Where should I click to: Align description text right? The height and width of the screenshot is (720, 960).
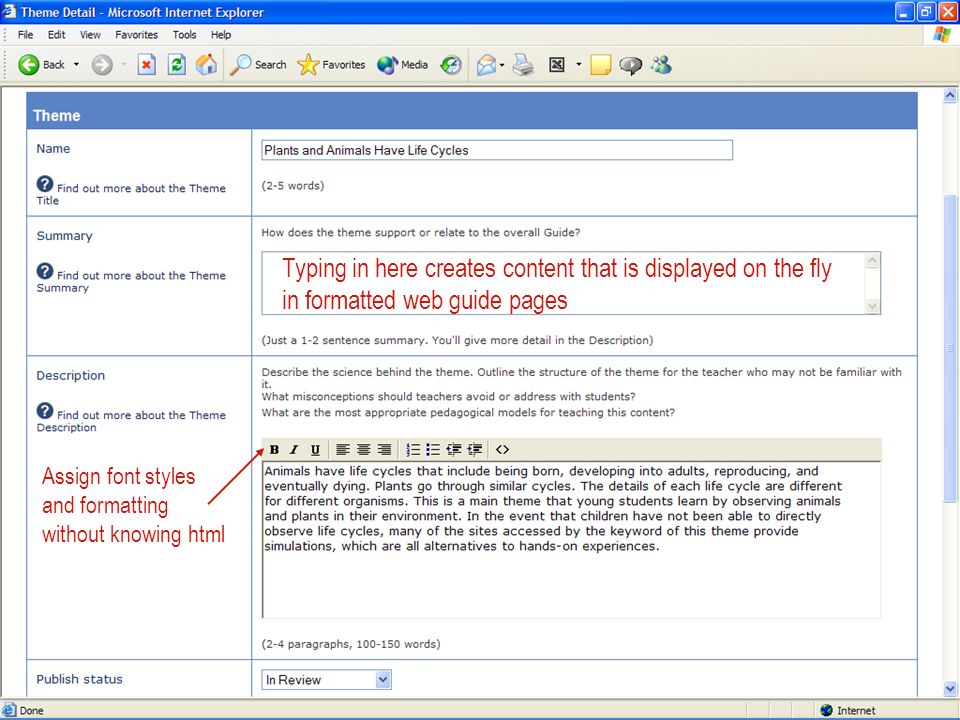(384, 450)
